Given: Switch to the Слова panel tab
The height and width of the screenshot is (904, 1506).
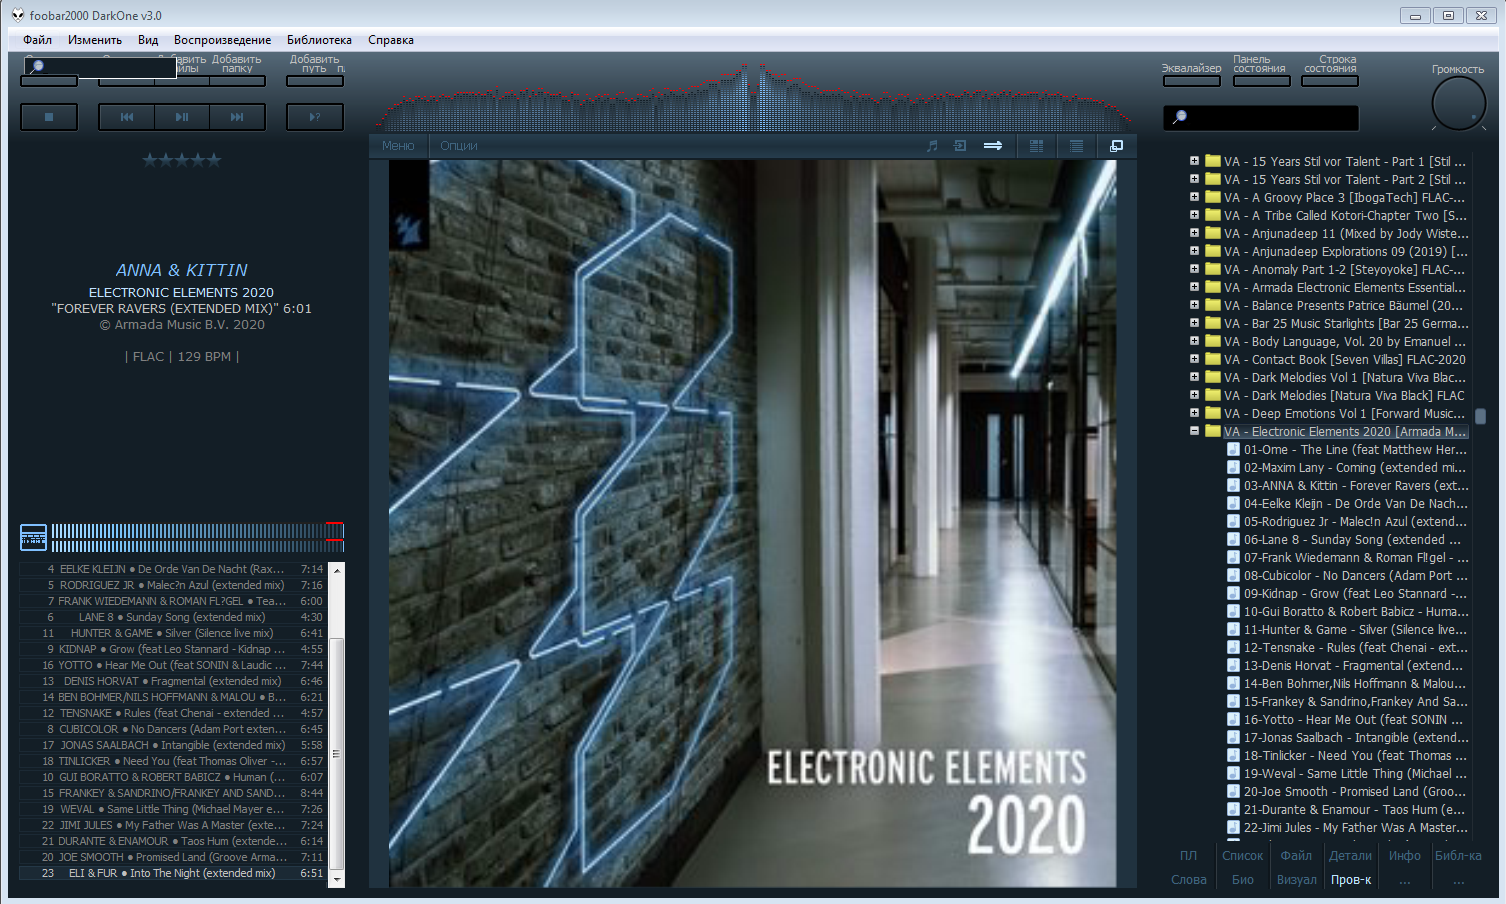Looking at the screenshot, I should click(x=1189, y=880).
